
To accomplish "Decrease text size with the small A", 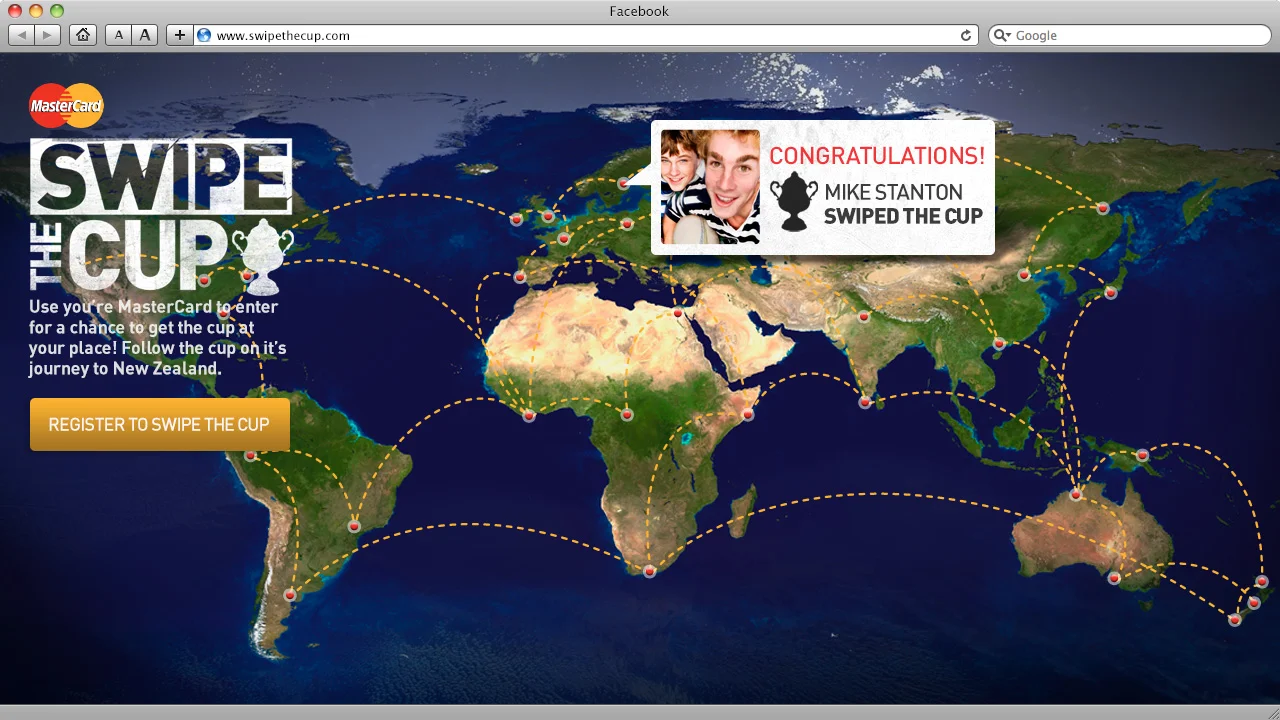I will 119,35.
